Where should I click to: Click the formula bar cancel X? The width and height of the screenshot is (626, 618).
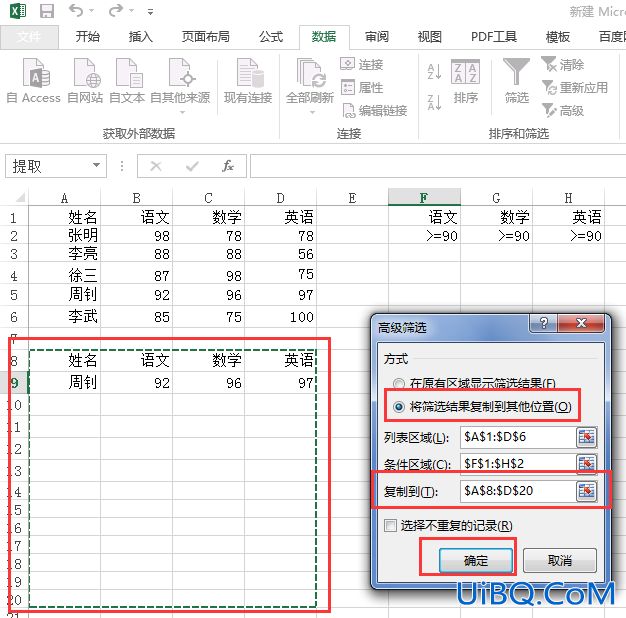click(x=156, y=166)
